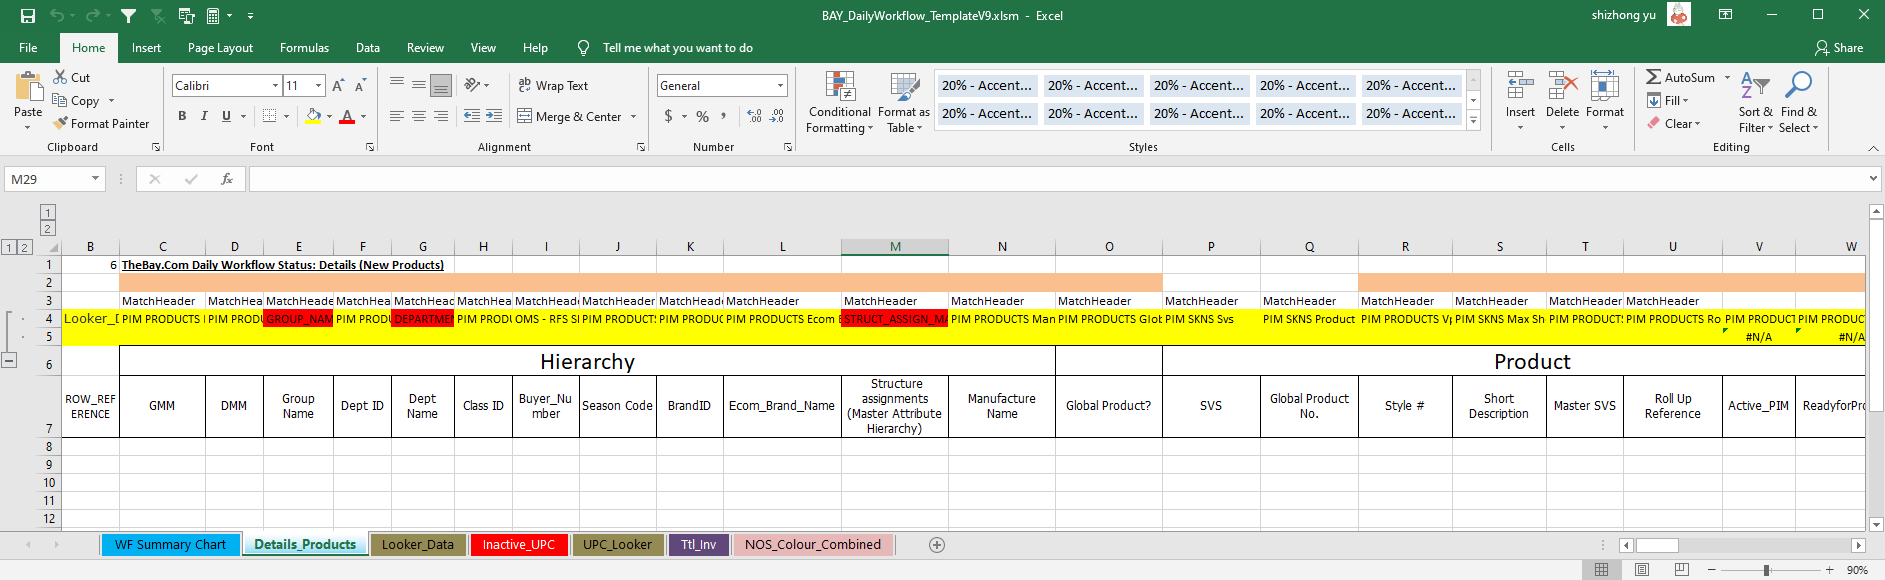
Task: Open the Name Box dropdown arrow
Action: pos(96,179)
